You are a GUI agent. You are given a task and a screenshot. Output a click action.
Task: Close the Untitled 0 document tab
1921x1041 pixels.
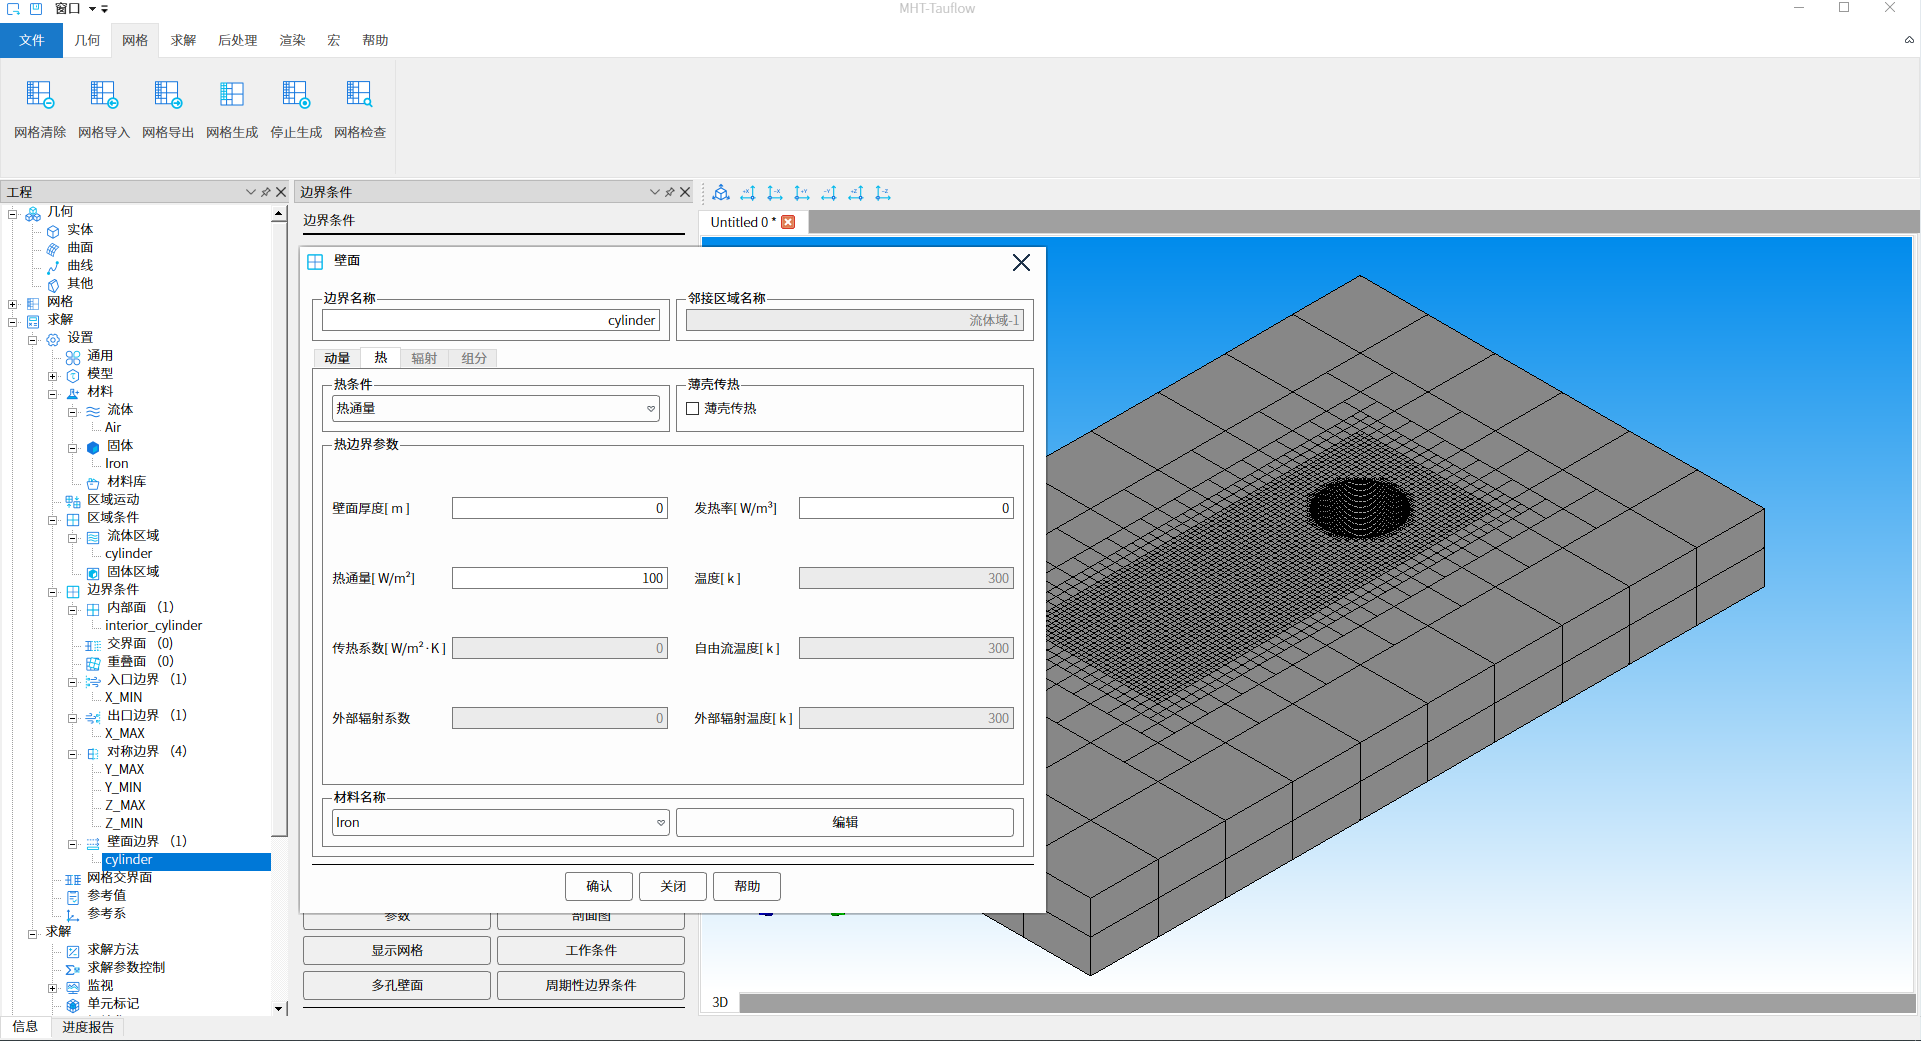click(x=788, y=222)
